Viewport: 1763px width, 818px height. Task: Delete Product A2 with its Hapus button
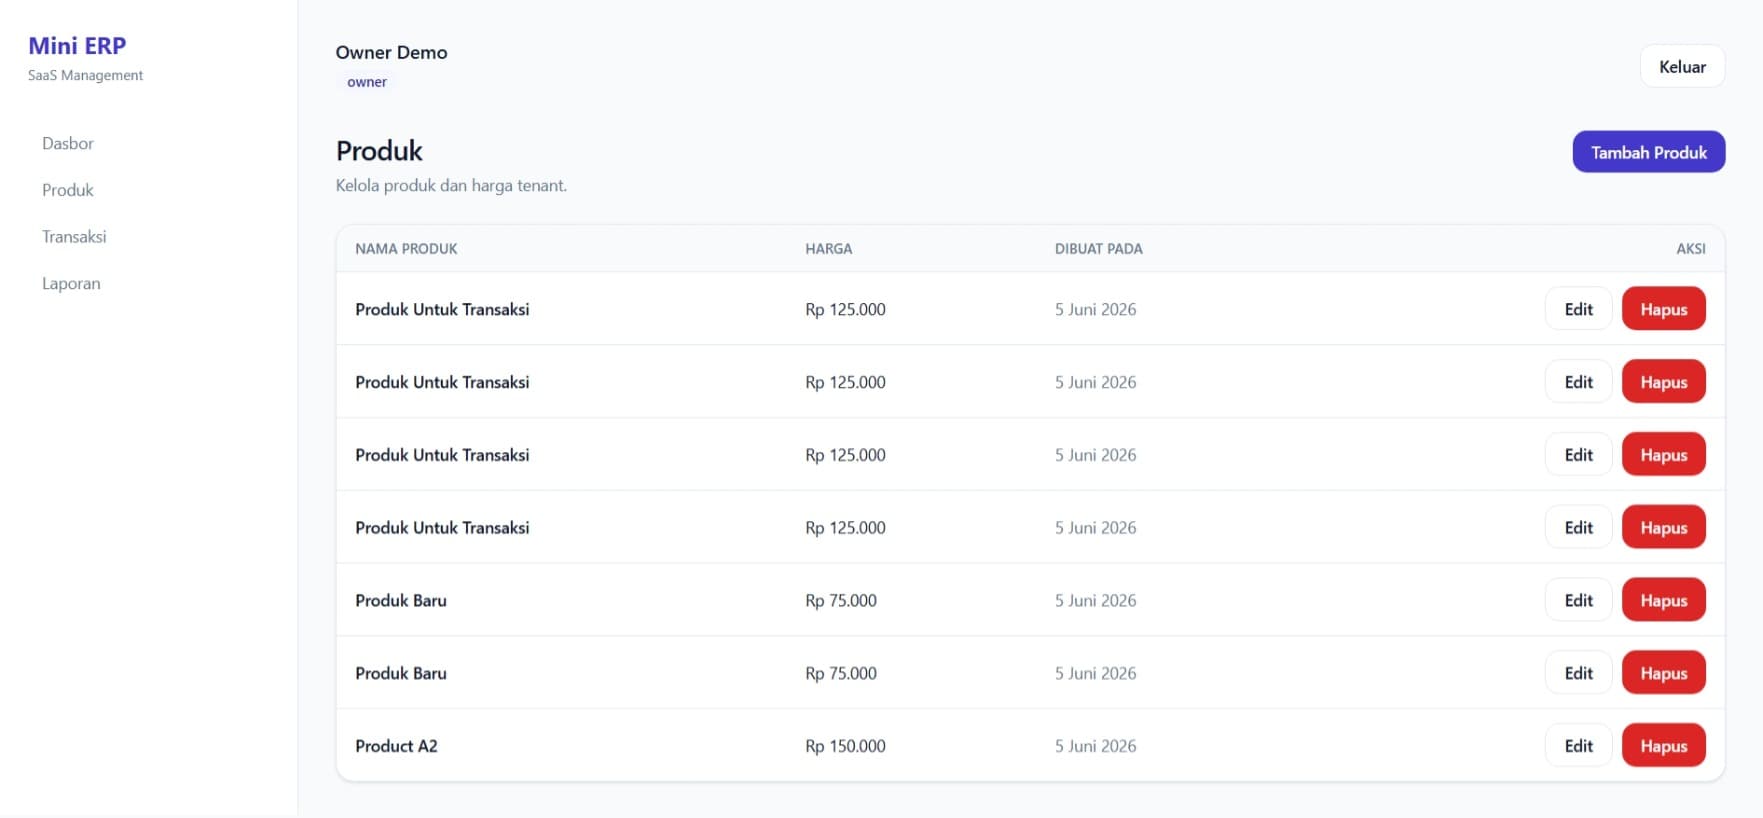pyautogui.click(x=1663, y=746)
